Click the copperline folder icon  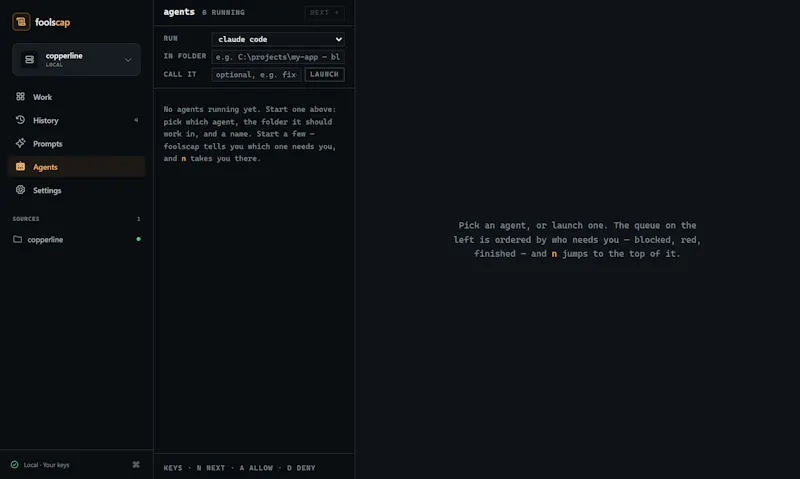pyautogui.click(x=17, y=239)
